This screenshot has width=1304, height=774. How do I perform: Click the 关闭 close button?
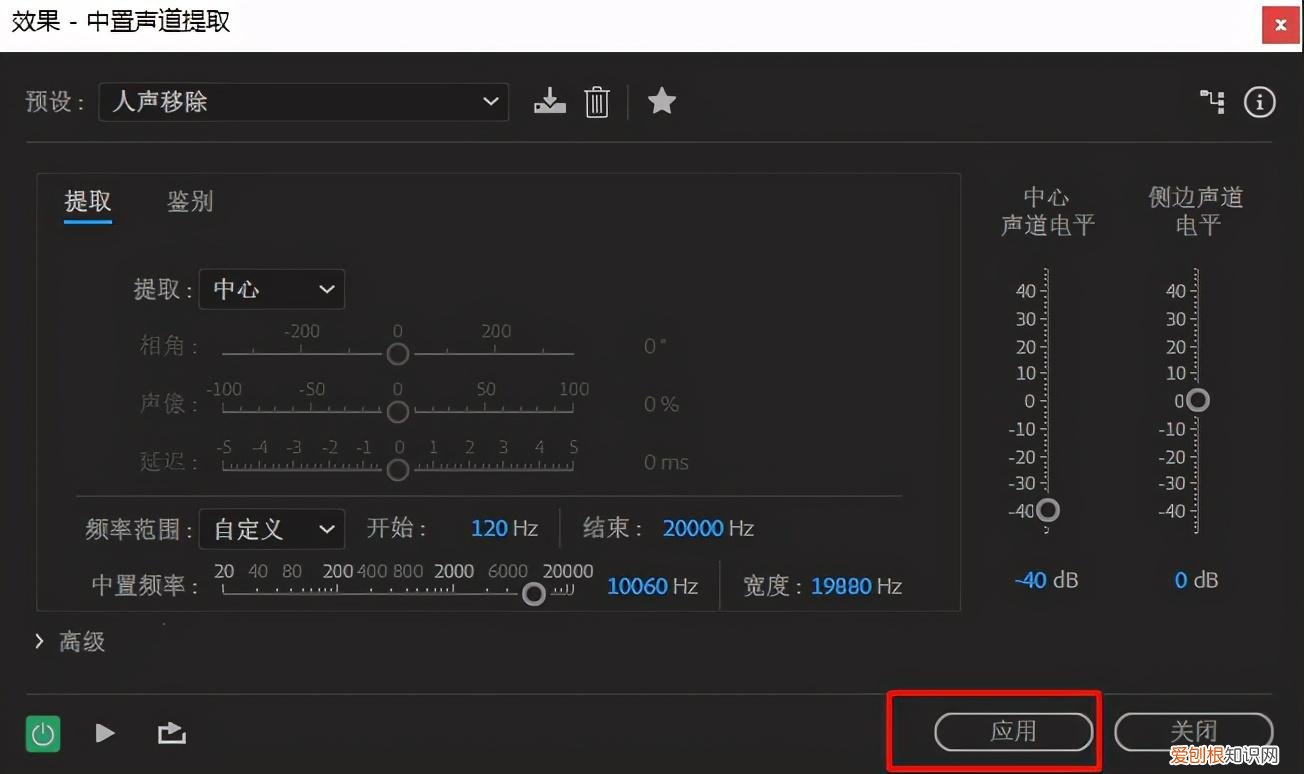pyautogui.click(x=1194, y=731)
